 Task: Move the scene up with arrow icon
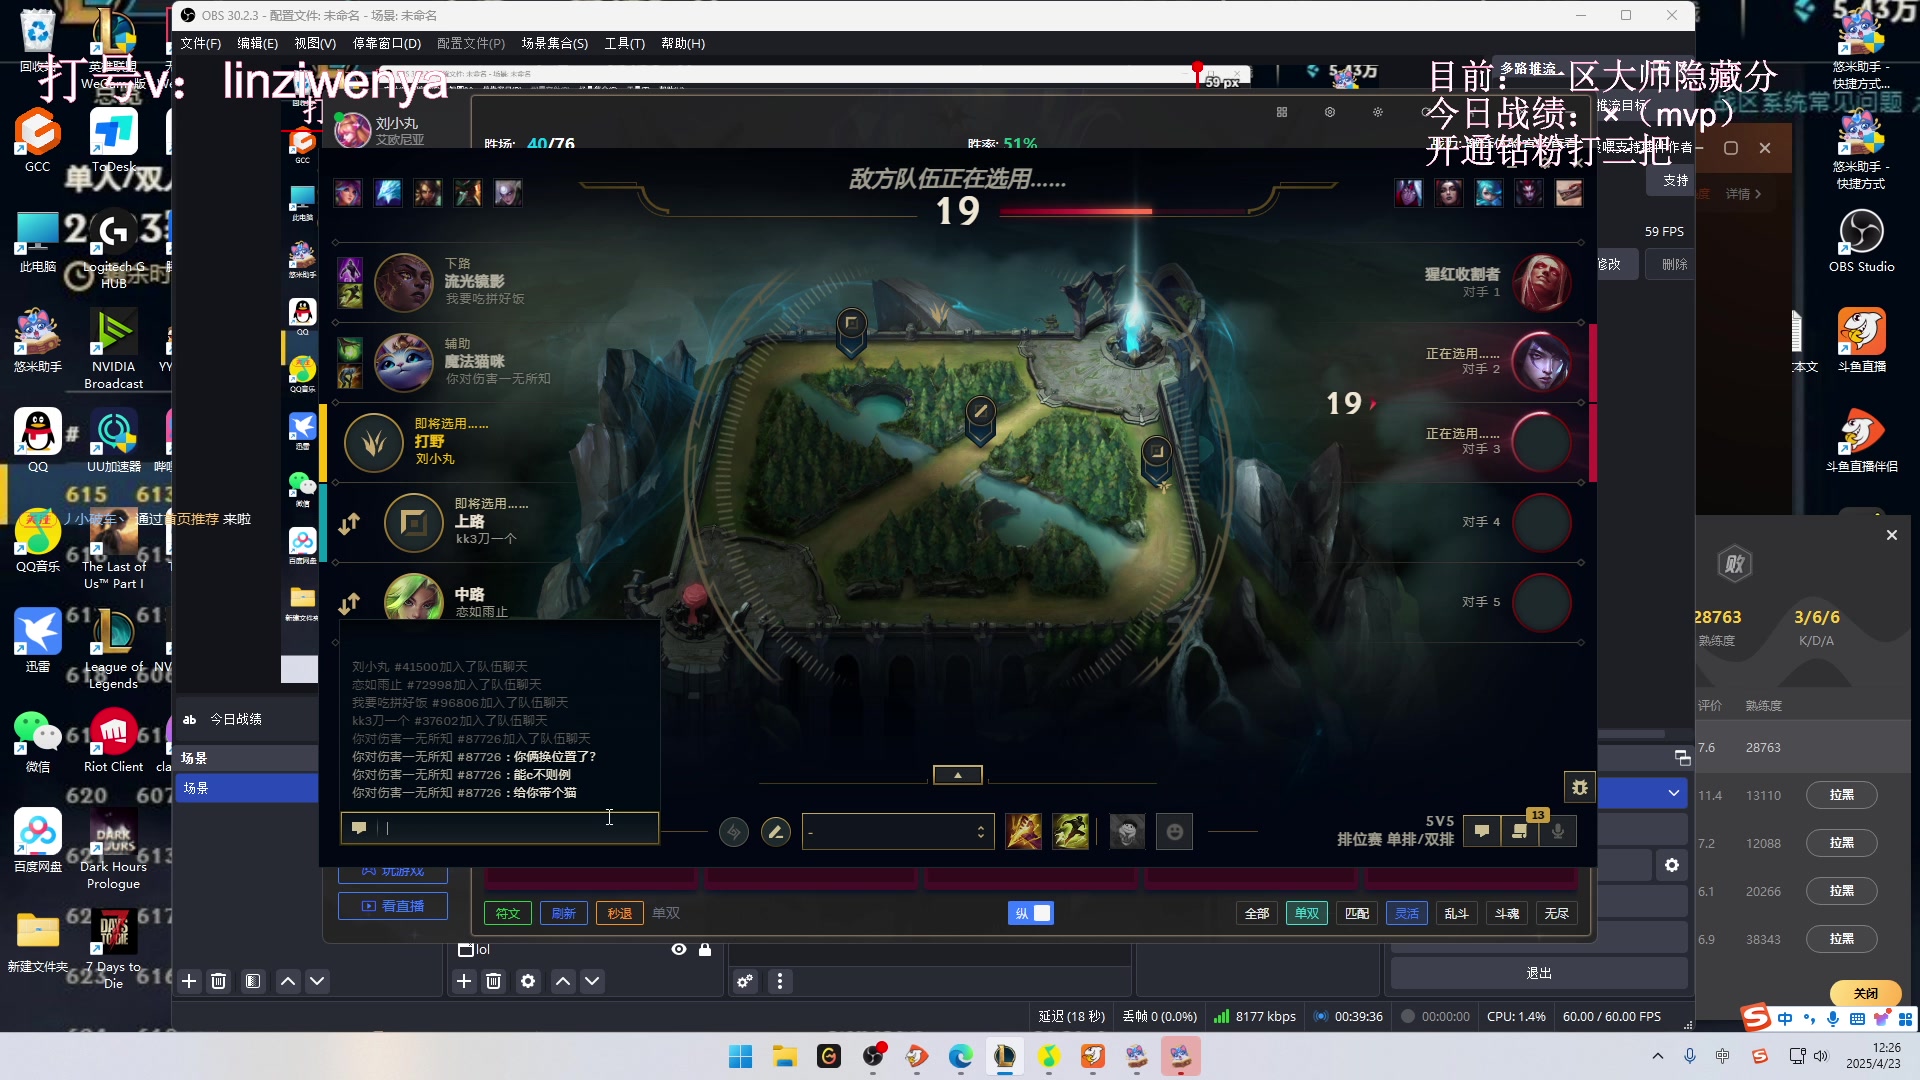click(x=288, y=981)
